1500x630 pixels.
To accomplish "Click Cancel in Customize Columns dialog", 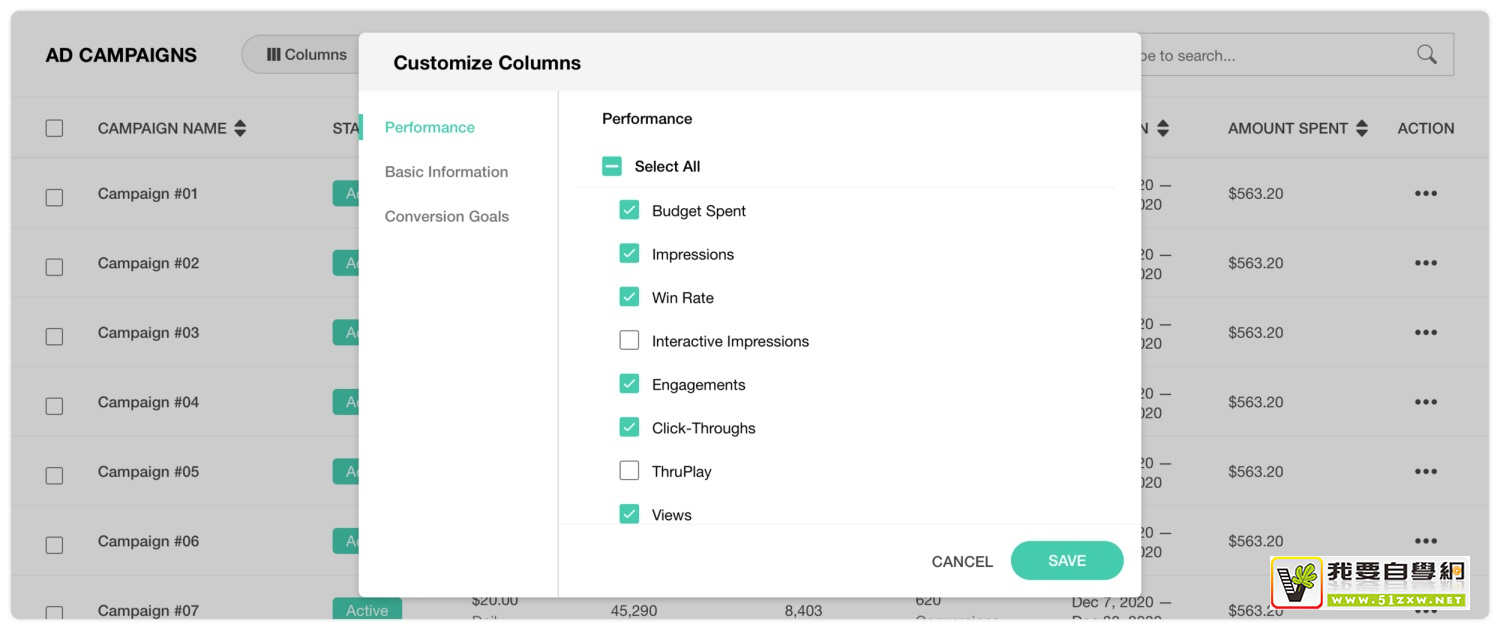I will pyautogui.click(x=962, y=561).
